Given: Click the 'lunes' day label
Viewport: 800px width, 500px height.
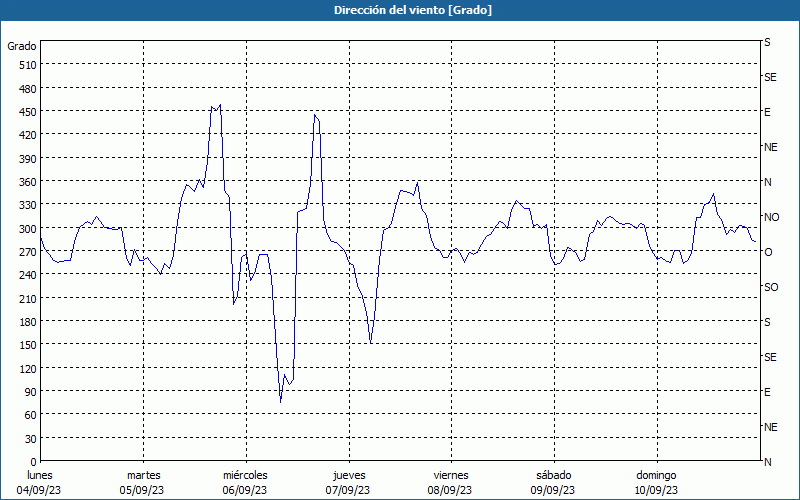Looking at the screenshot, I should click(39, 475).
